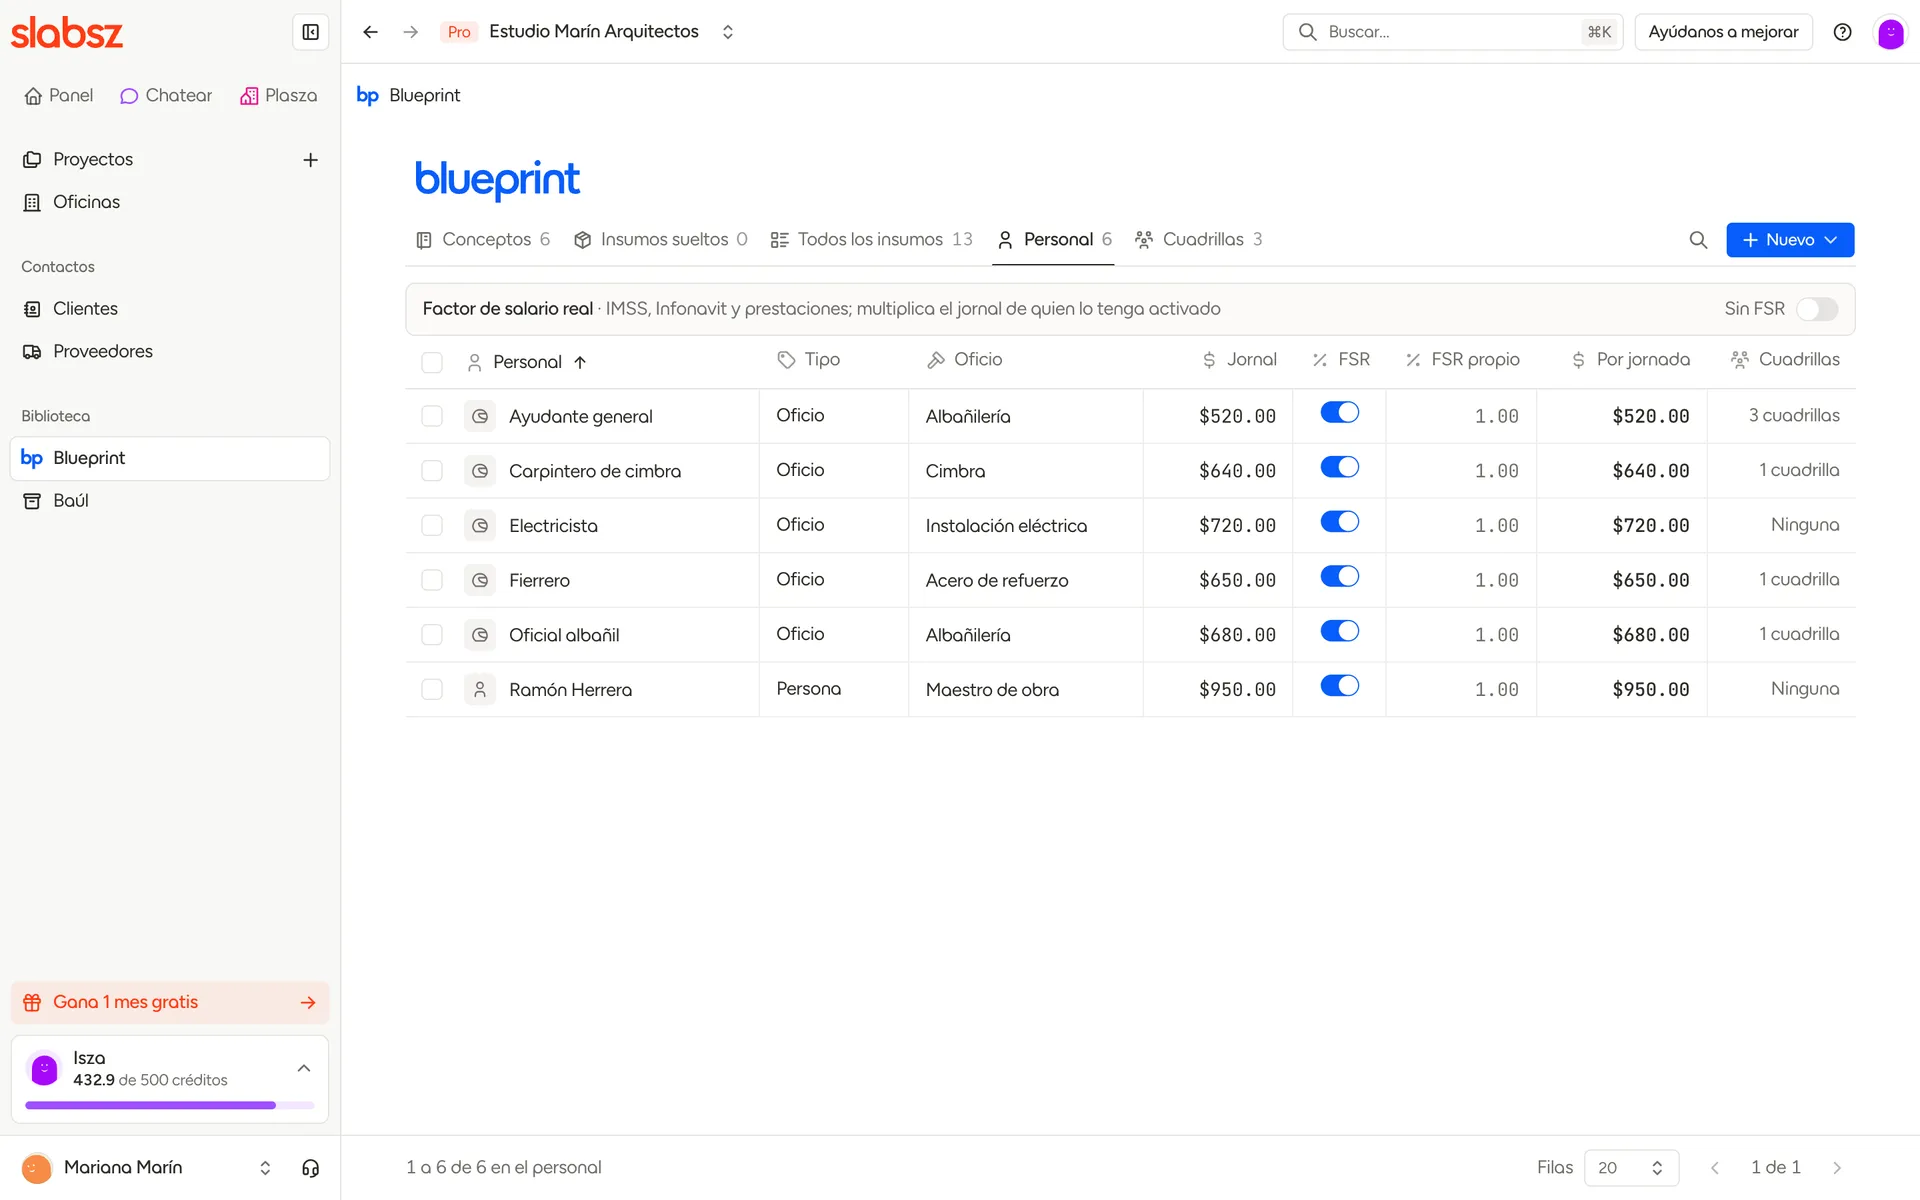Check the Fierrero row checkbox
This screenshot has height=1200, width=1920.
(x=432, y=580)
